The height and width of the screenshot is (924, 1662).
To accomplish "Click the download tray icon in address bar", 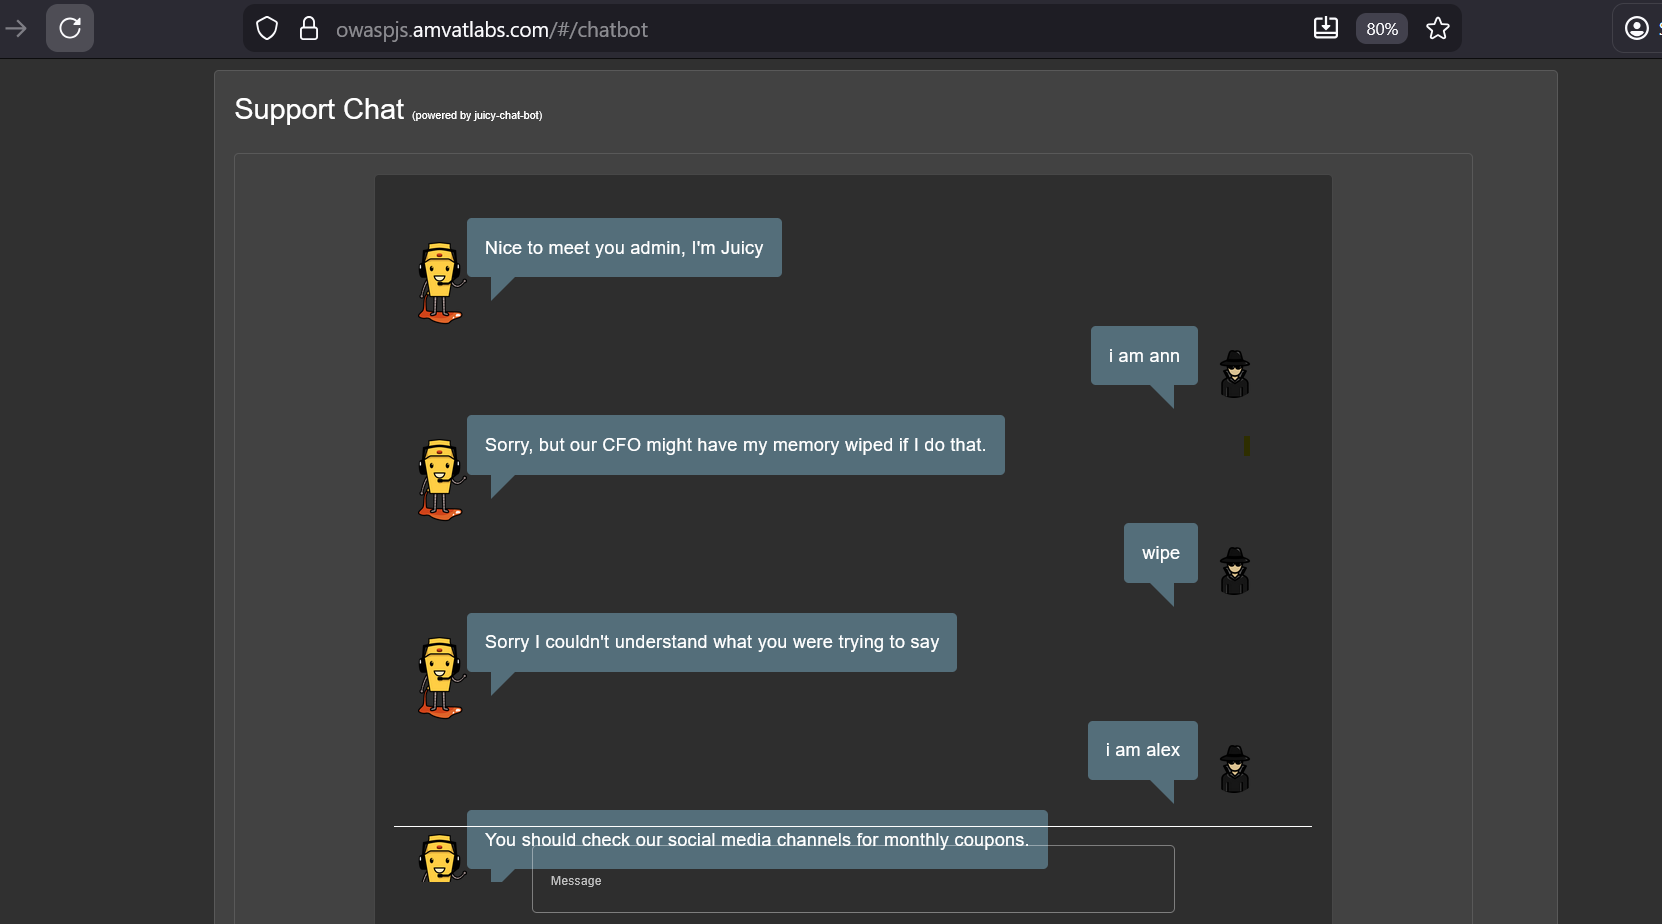I will 1325,28.
